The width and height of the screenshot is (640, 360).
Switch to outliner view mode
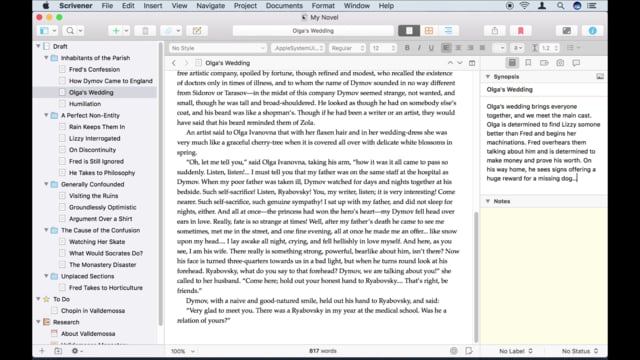(448, 31)
